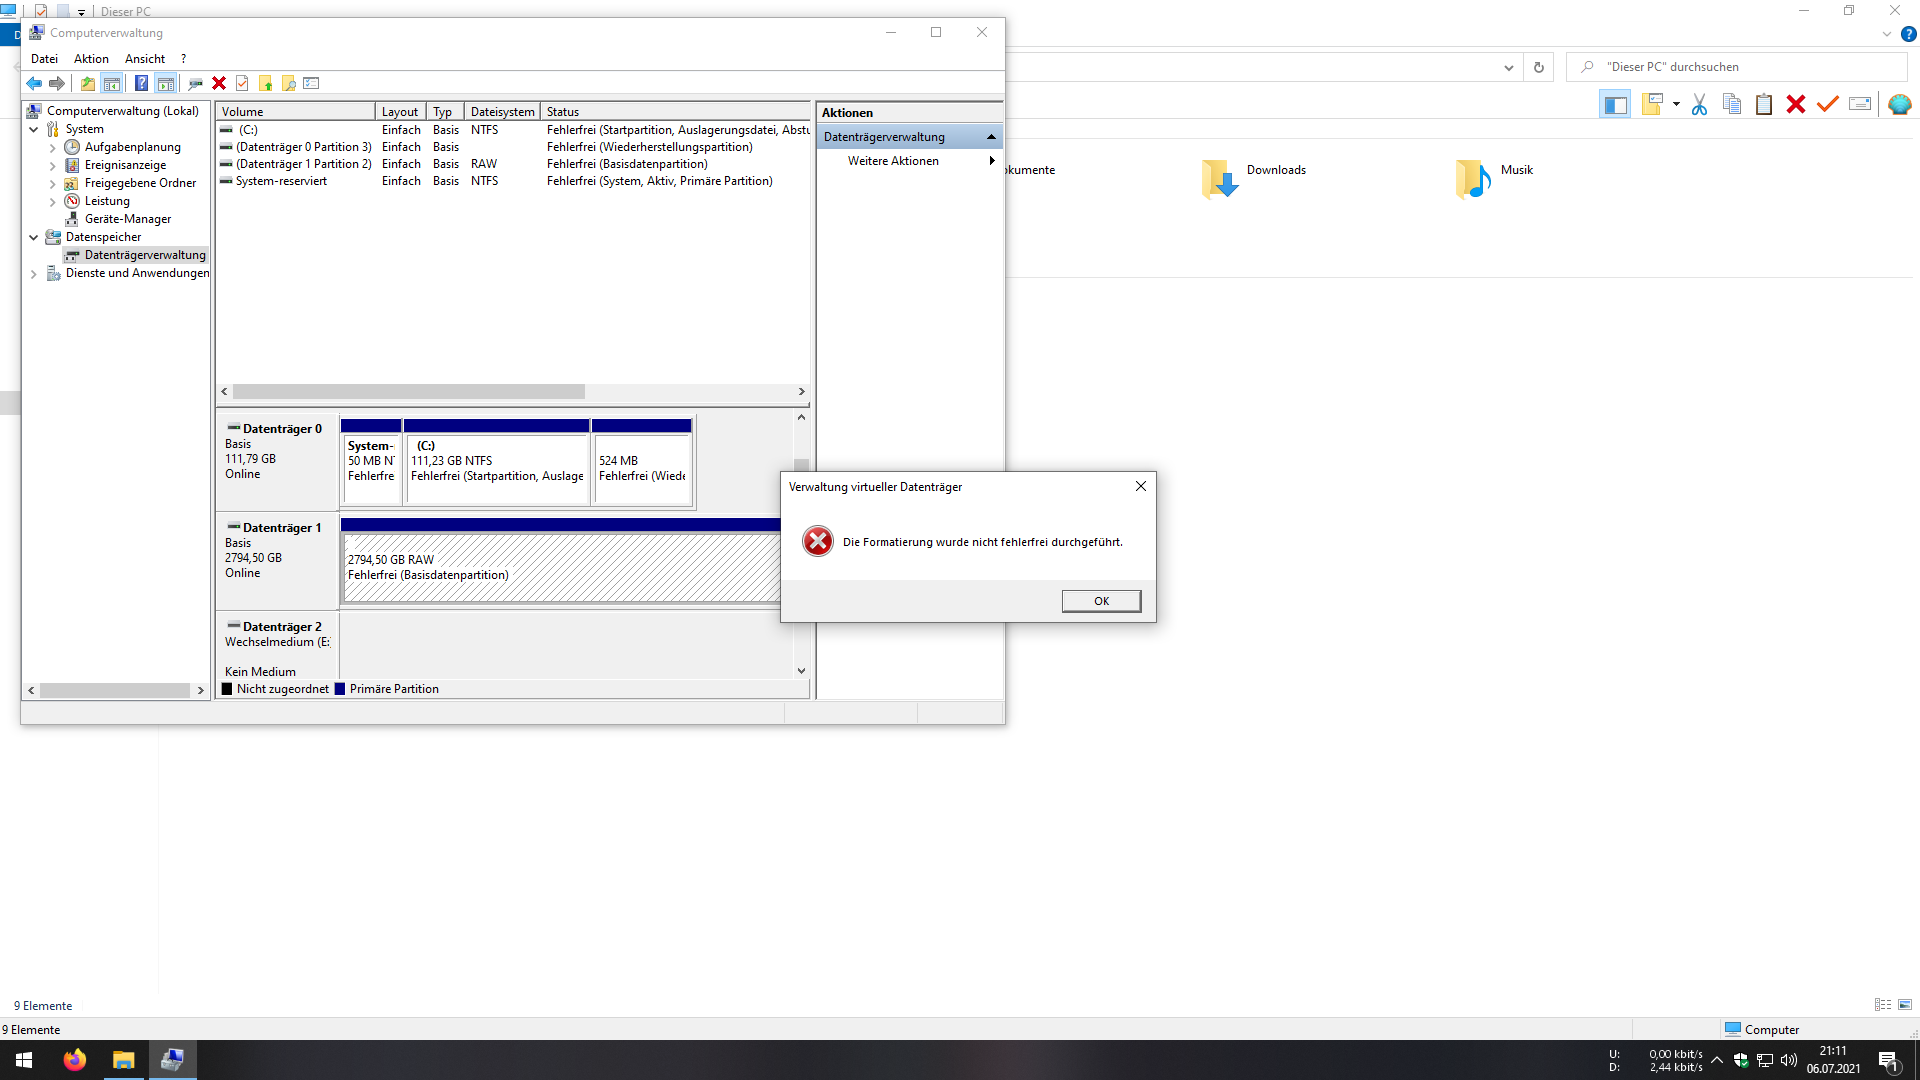
Task: Click the folder with magnifier toolbar icon
Action: (x=289, y=83)
